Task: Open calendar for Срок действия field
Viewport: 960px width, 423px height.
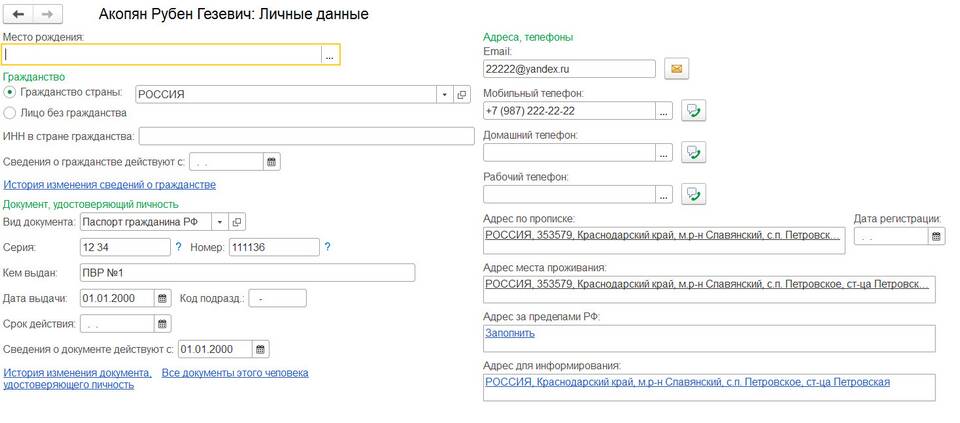Action: pos(162,324)
